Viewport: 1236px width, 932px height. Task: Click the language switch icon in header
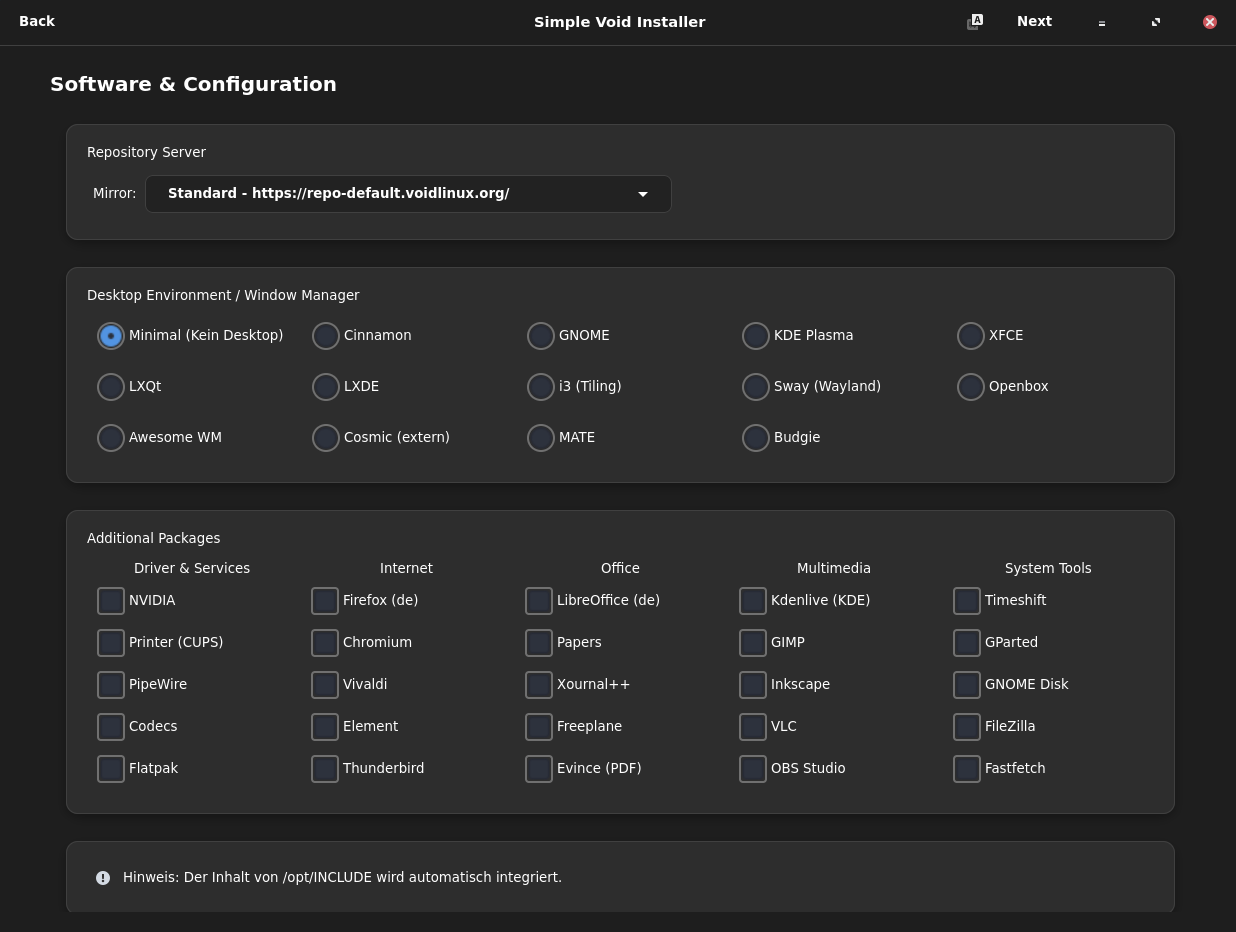tap(974, 22)
